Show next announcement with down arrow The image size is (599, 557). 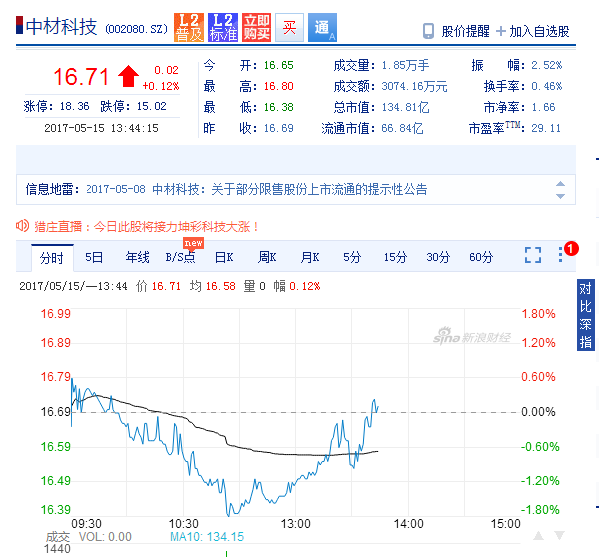[x=560, y=196]
